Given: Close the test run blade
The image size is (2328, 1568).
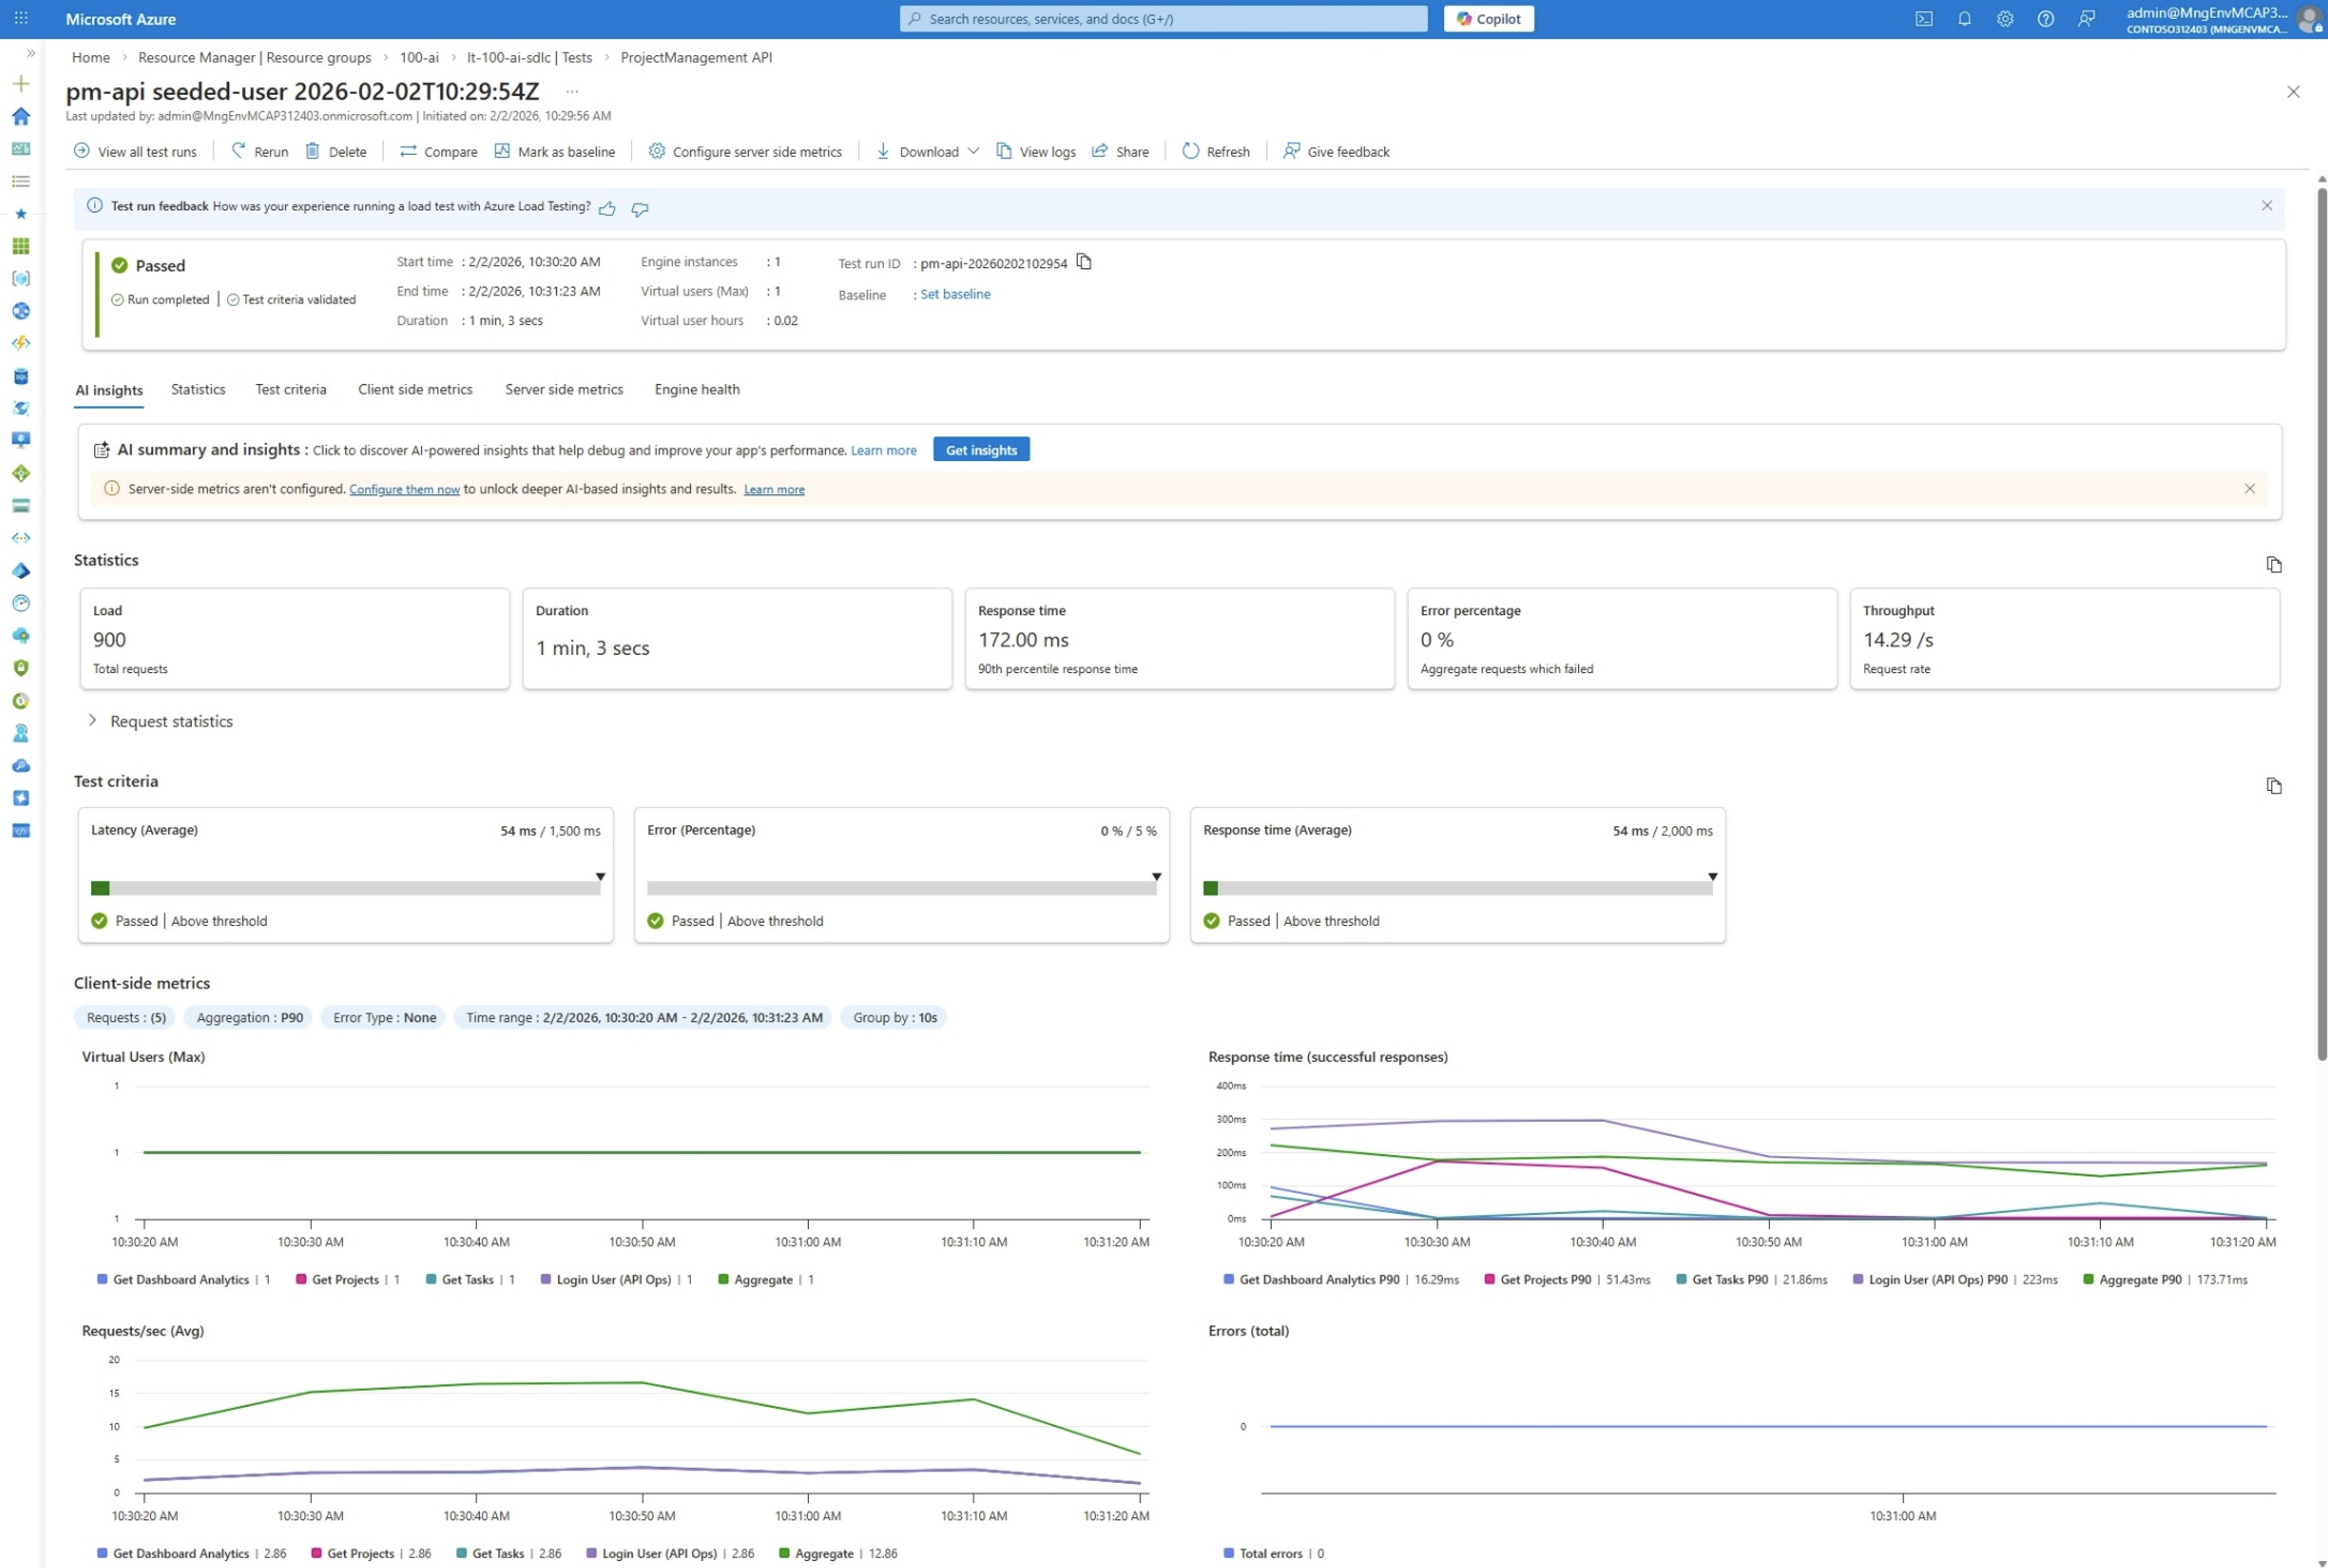Looking at the screenshot, I should pos(2293,91).
